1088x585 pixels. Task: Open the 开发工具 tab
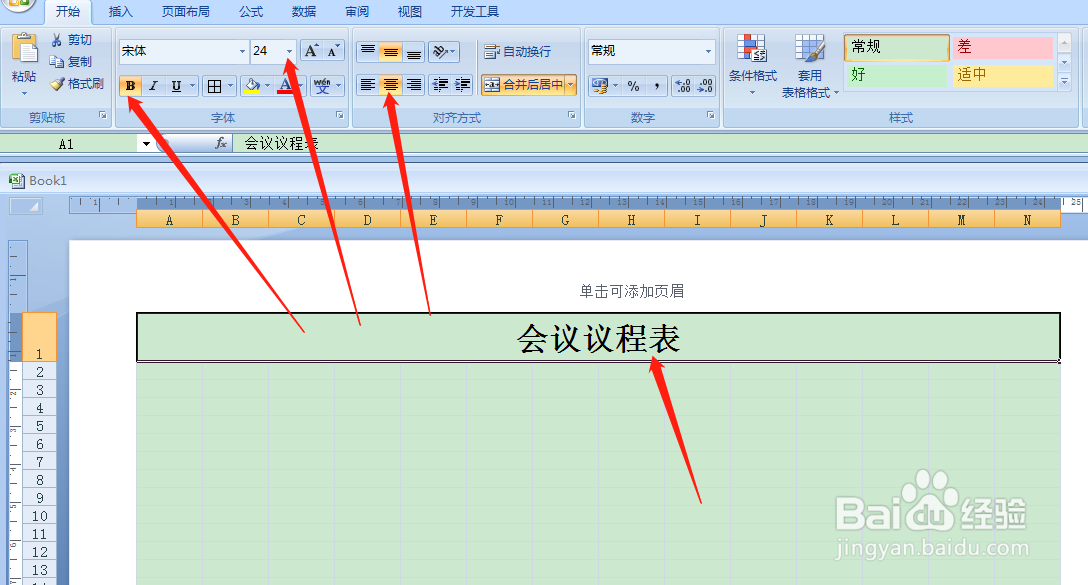(x=475, y=12)
